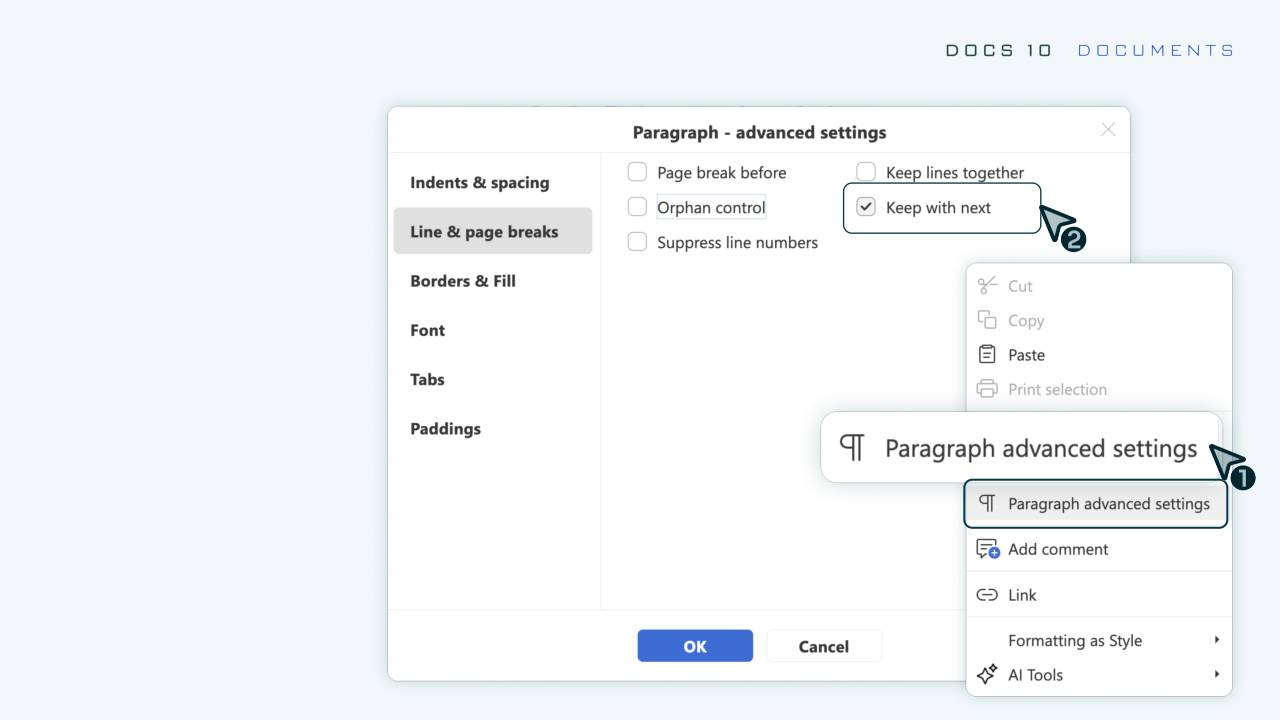
Task: Click the Print selection printer icon
Action: click(x=987, y=389)
